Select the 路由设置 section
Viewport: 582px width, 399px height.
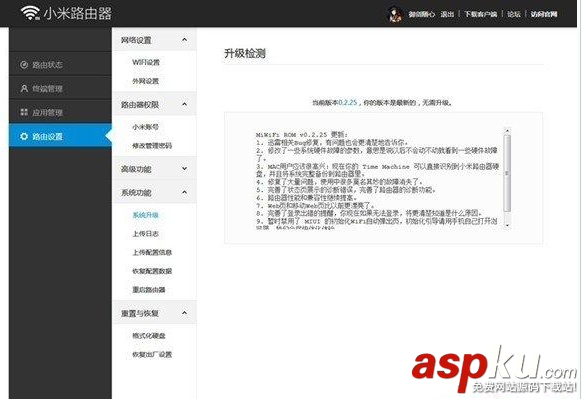(60, 136)
